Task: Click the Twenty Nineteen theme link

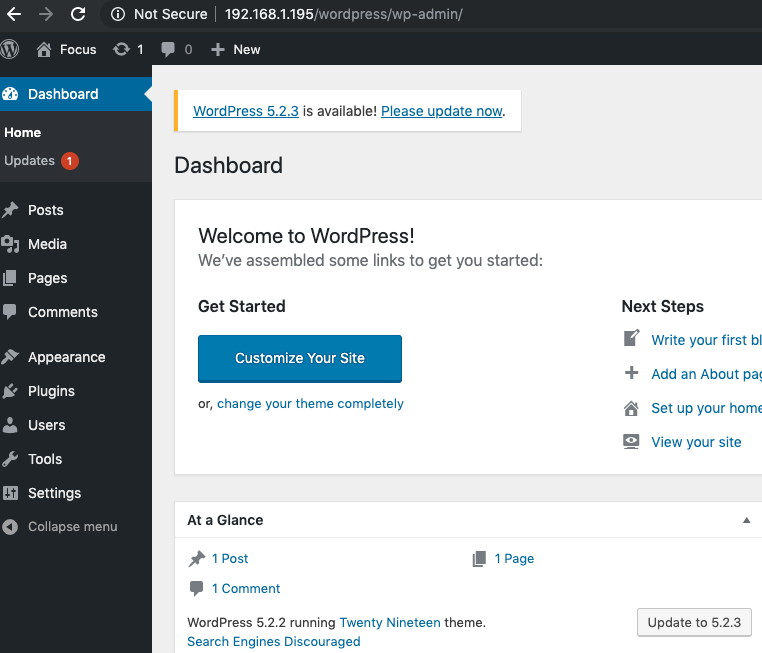Action: 390,622
